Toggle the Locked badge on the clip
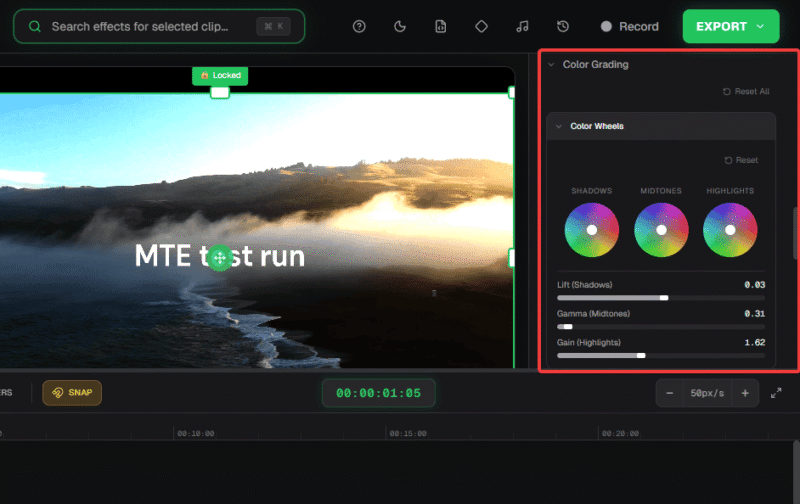This screenshot has width=800, height=504. [219, 75]
